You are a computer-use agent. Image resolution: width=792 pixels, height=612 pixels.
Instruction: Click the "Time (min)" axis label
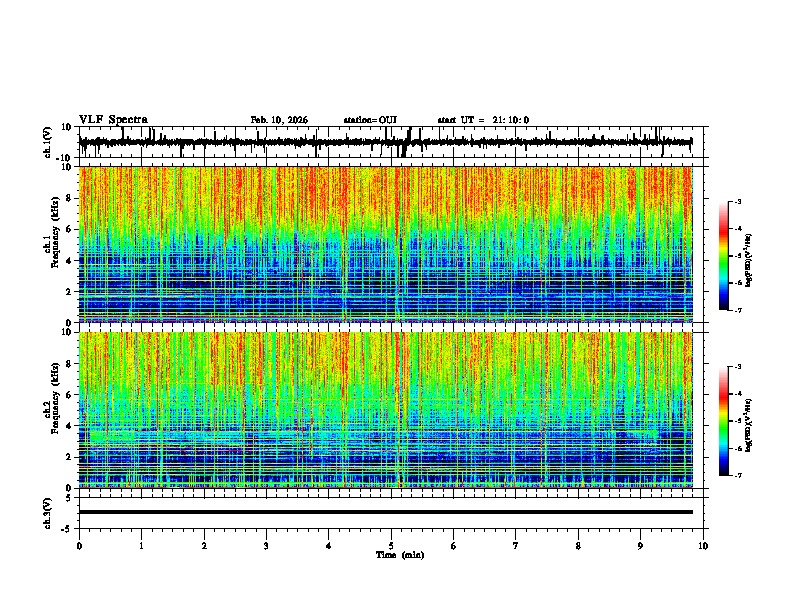[400, 555]
